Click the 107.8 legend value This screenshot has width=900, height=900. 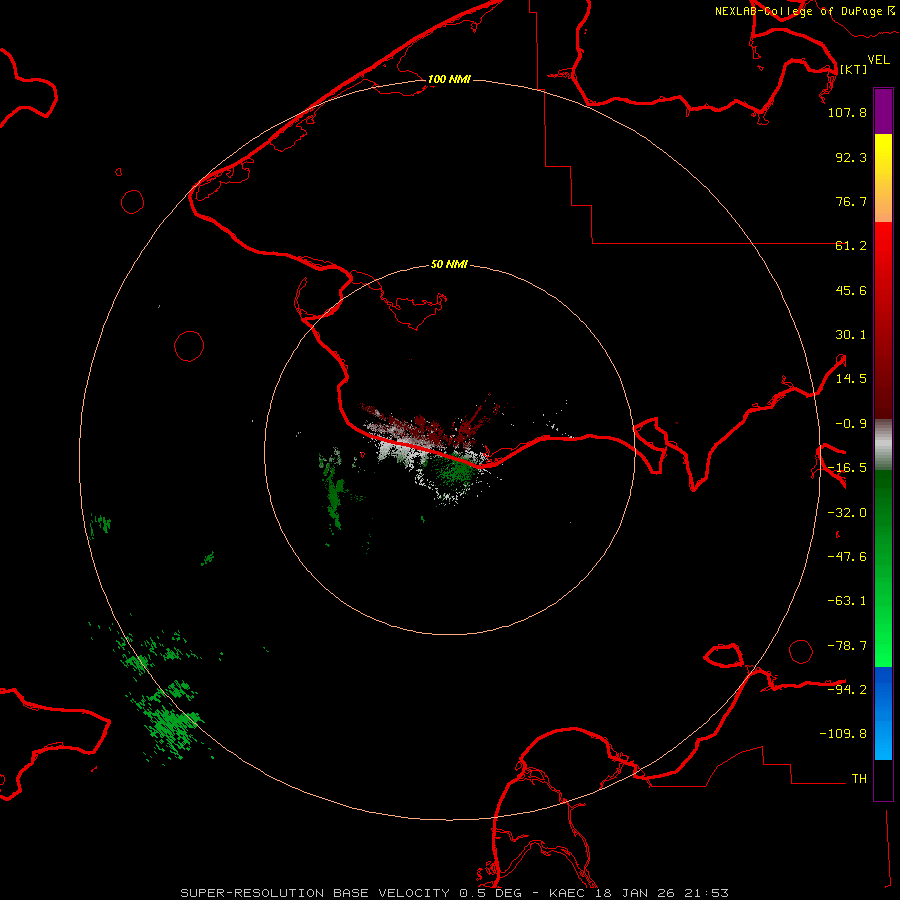[x=847, y=113]
